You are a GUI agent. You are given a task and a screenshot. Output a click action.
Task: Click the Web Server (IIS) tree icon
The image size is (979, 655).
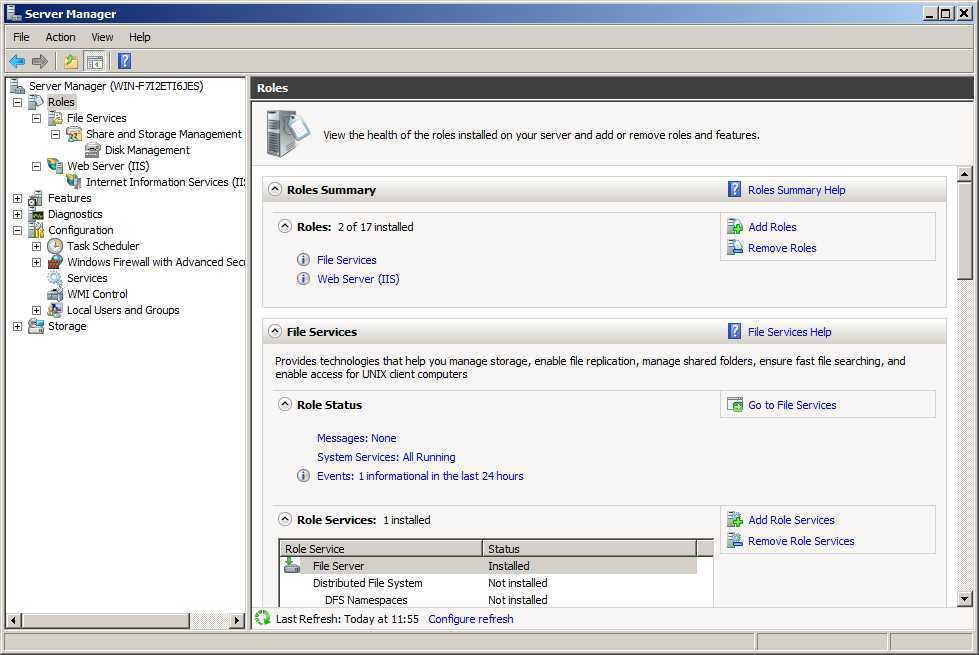point(56,166)
